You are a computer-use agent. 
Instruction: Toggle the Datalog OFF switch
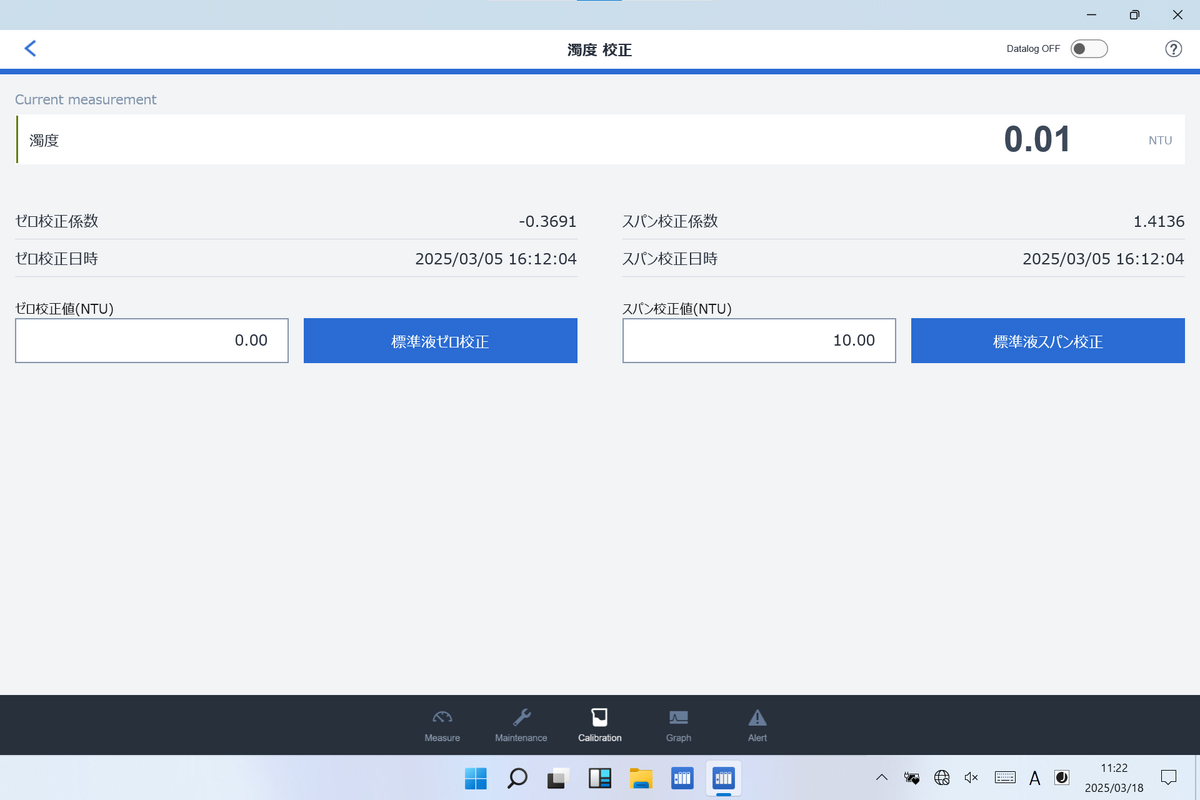[x=1089, y=49]
